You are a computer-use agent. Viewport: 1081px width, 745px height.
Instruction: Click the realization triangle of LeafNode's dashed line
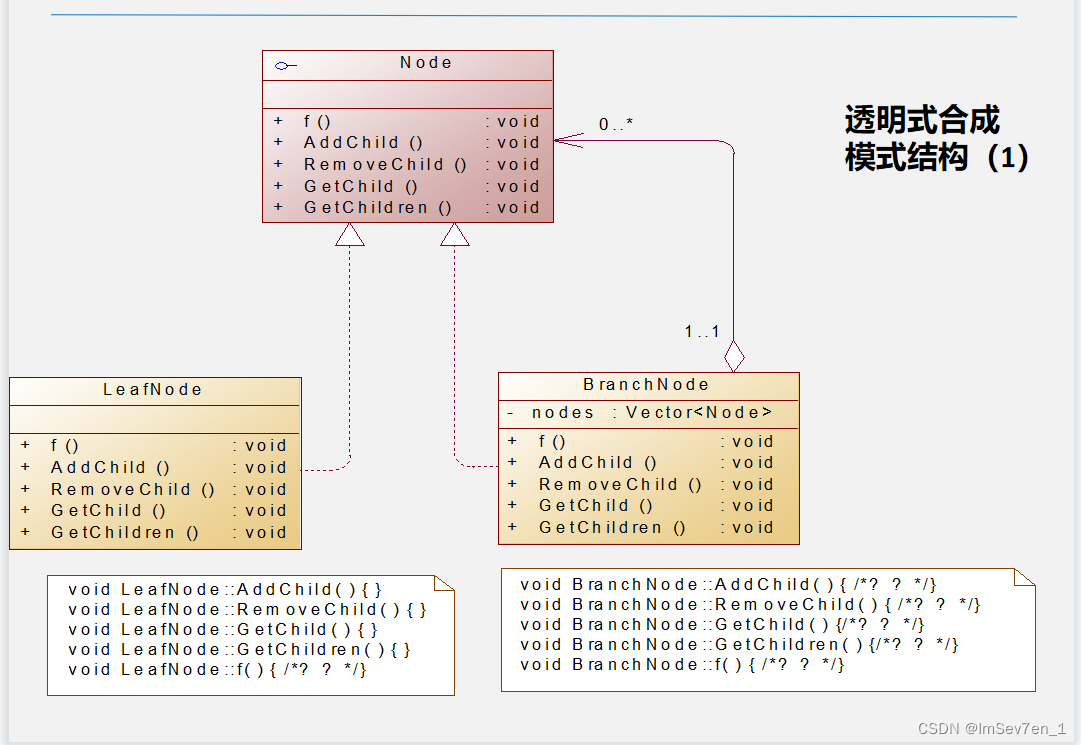click(350, 235)
